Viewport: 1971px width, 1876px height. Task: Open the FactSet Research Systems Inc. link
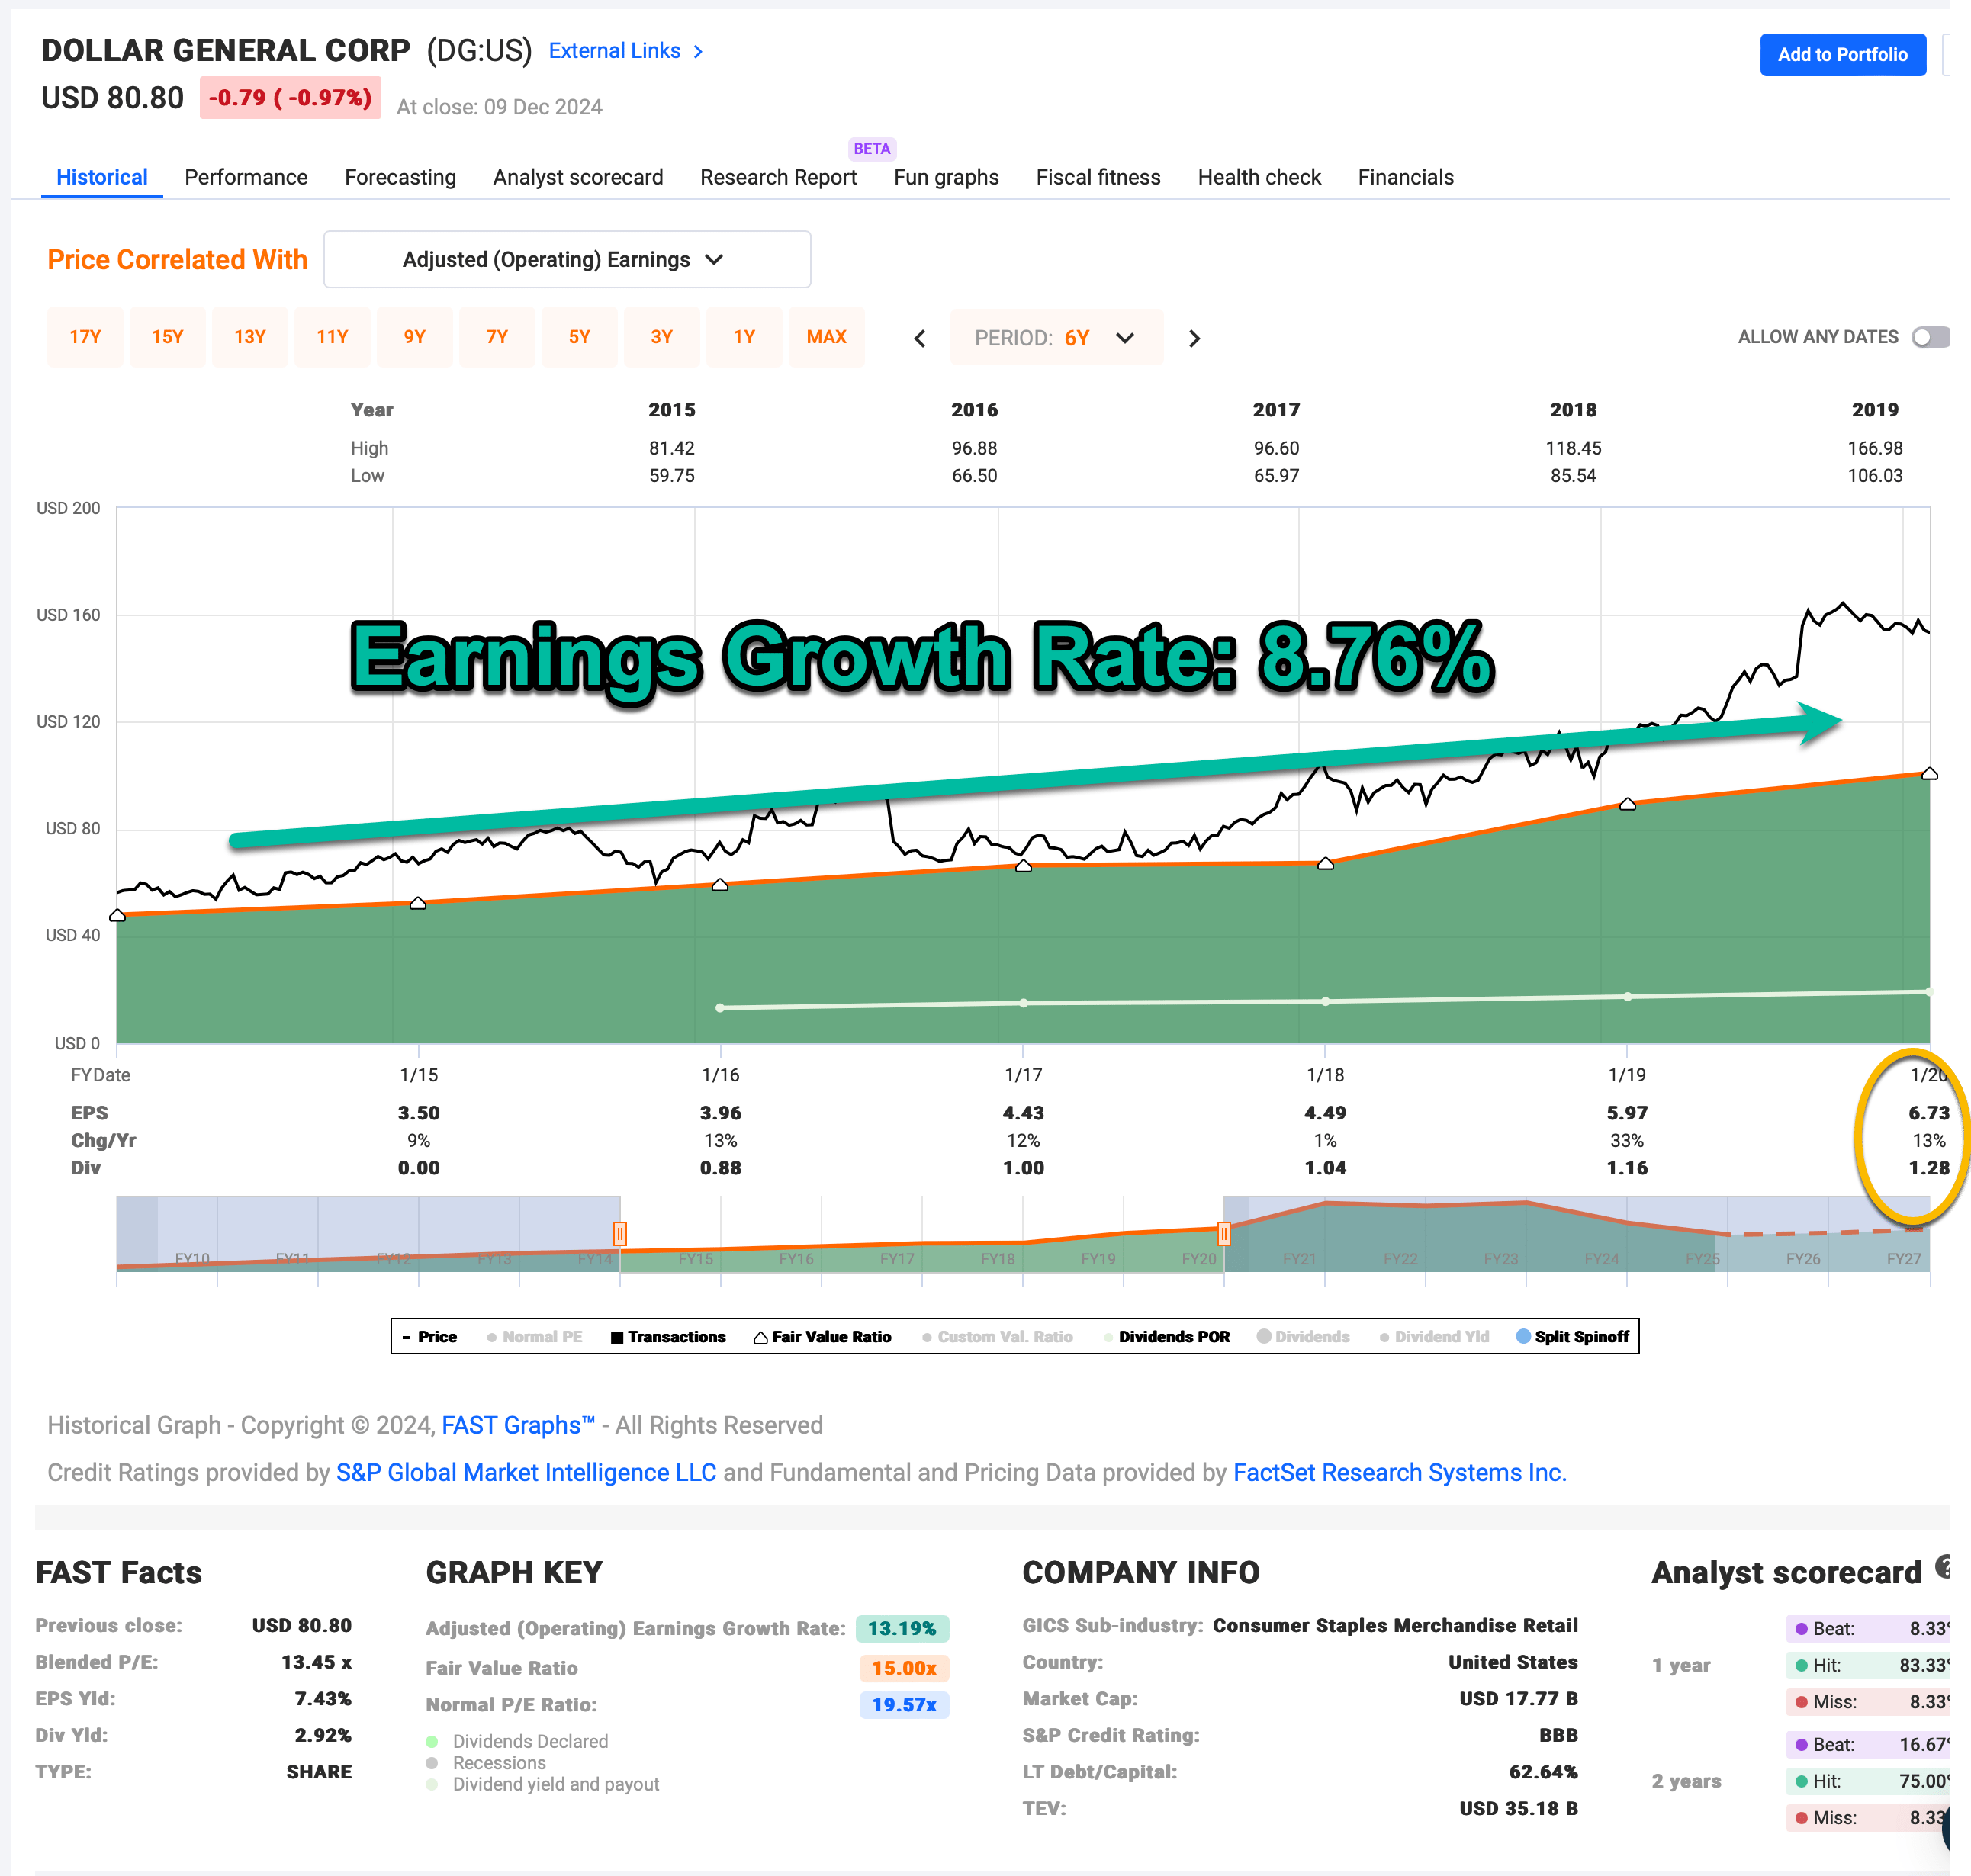(1399, 1472)
